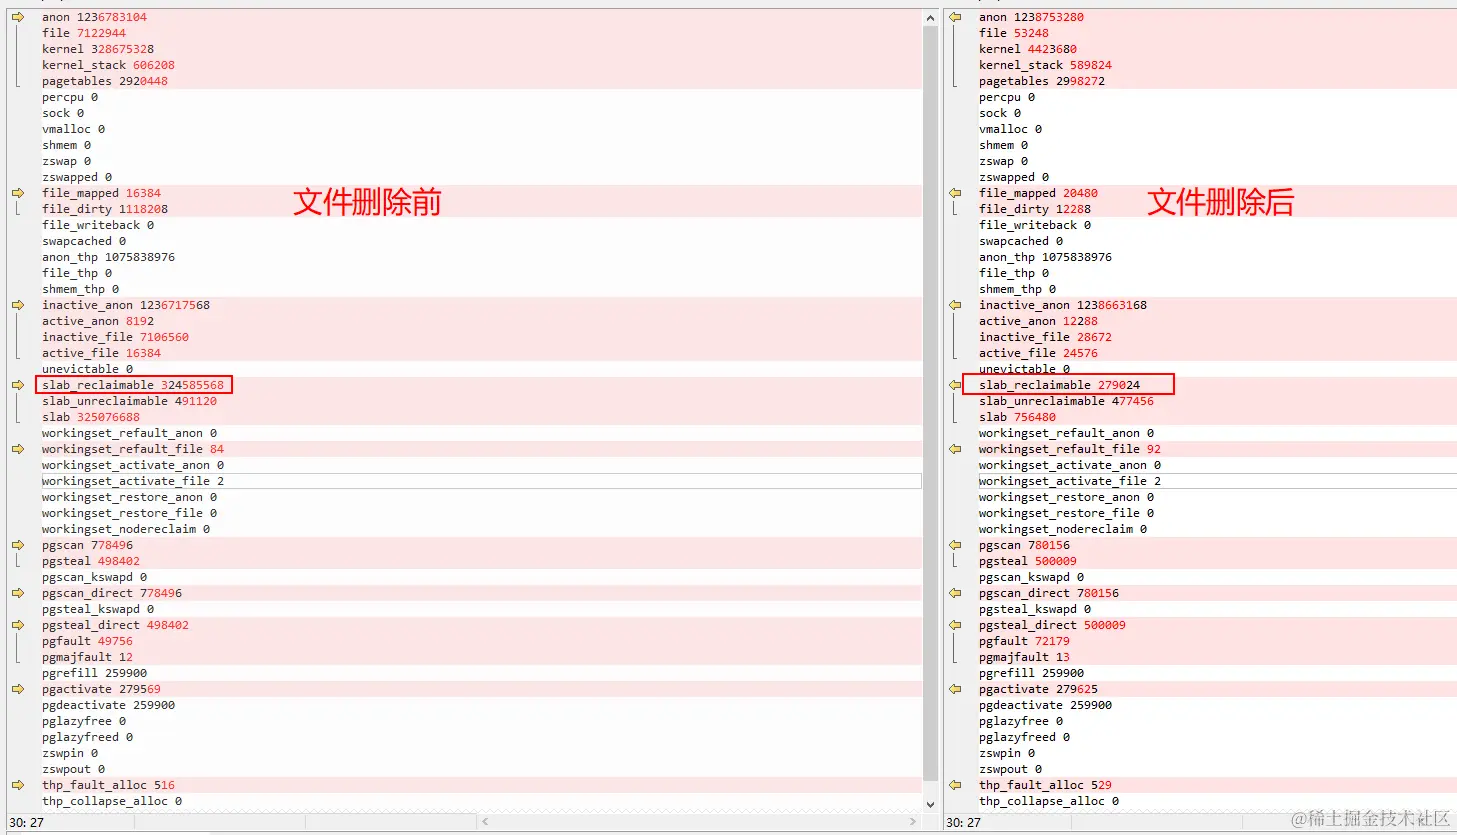Select left line 'pgsteal 498402'
The height and width of the screenshot is (835, 1457).
pos(91,561)
